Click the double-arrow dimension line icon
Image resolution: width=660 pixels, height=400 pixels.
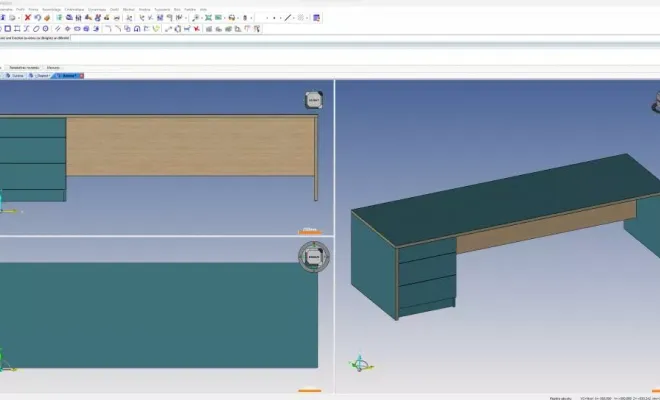click(x=168, y=29)
